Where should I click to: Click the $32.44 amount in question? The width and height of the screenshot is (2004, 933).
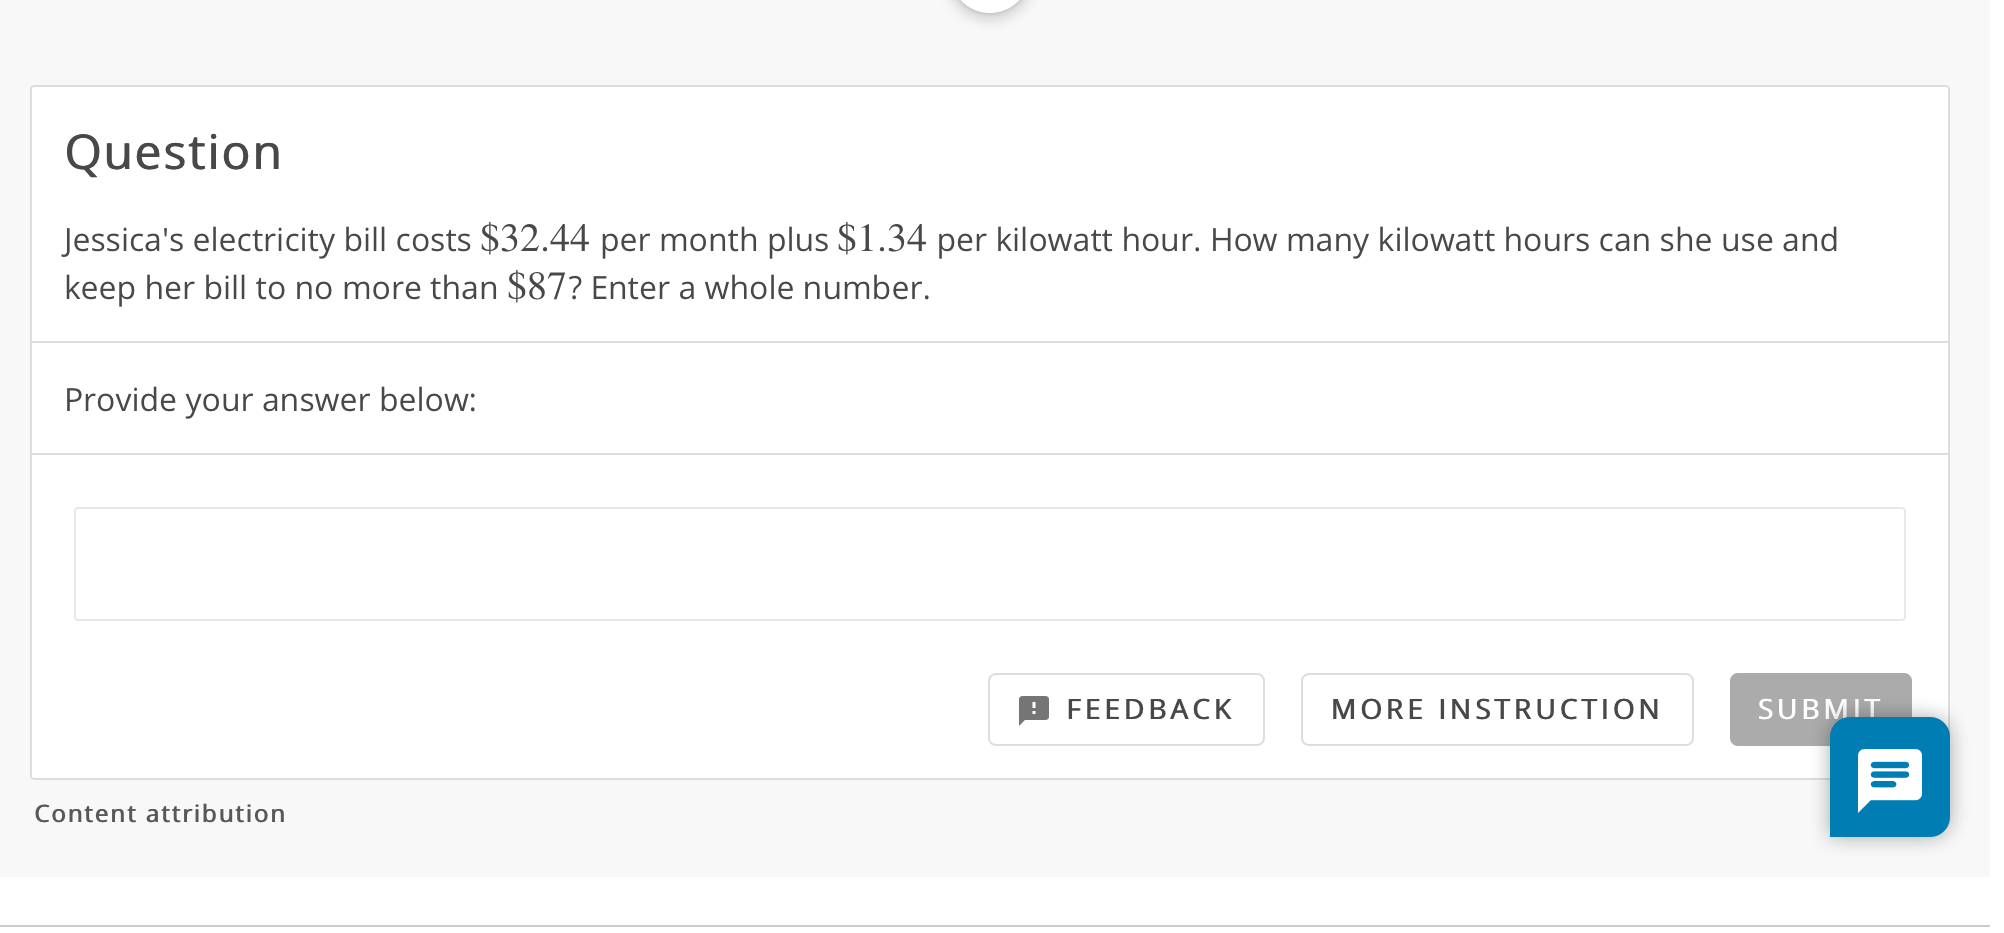coord(535,239)
